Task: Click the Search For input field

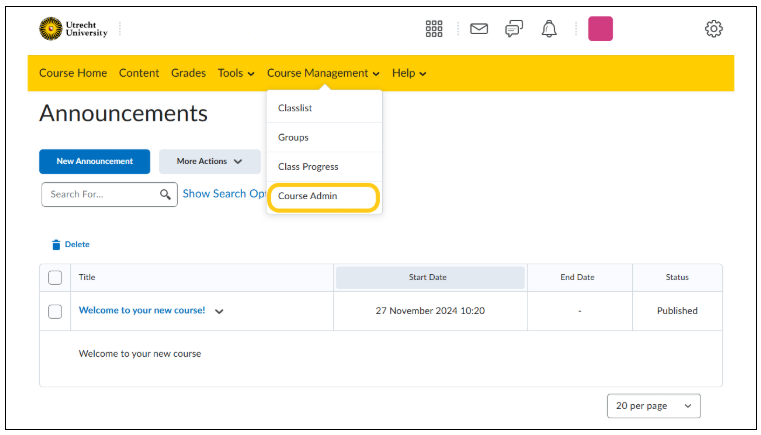Action: [x=110, y=195]
